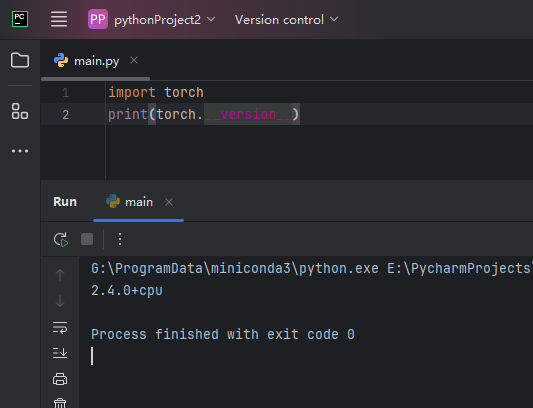The image size is (533, 408).
Task: Toggle scroll to end of output
Action: click(x=60, y=353)
